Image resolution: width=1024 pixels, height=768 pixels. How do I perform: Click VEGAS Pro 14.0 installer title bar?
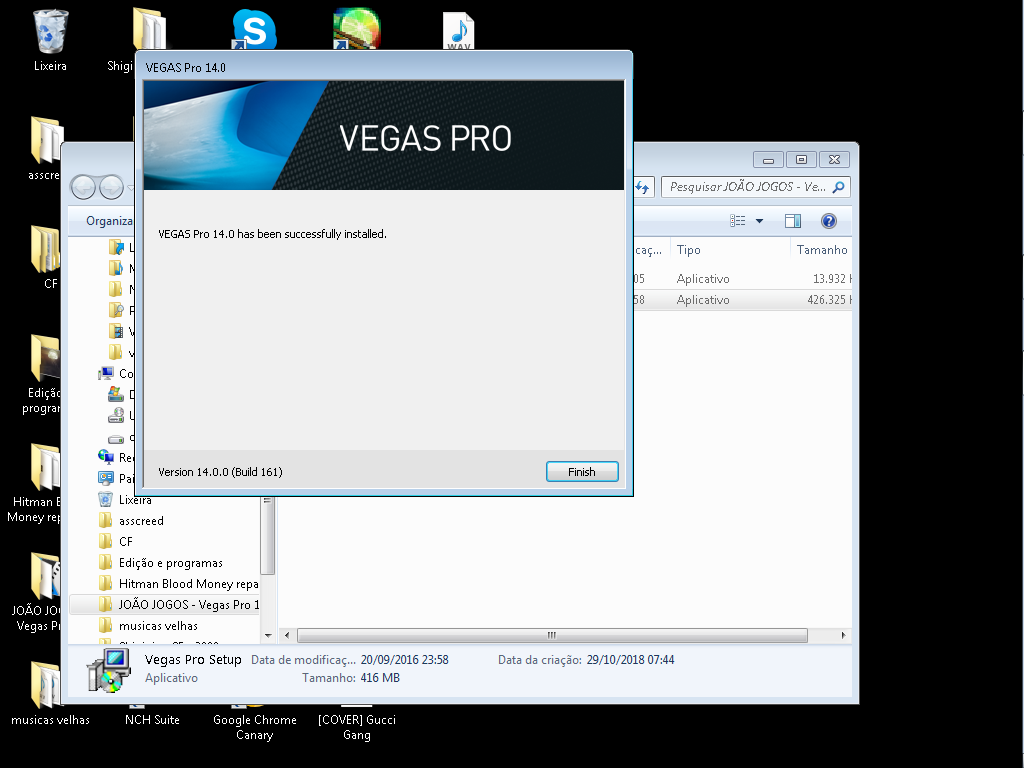(384, 67)
